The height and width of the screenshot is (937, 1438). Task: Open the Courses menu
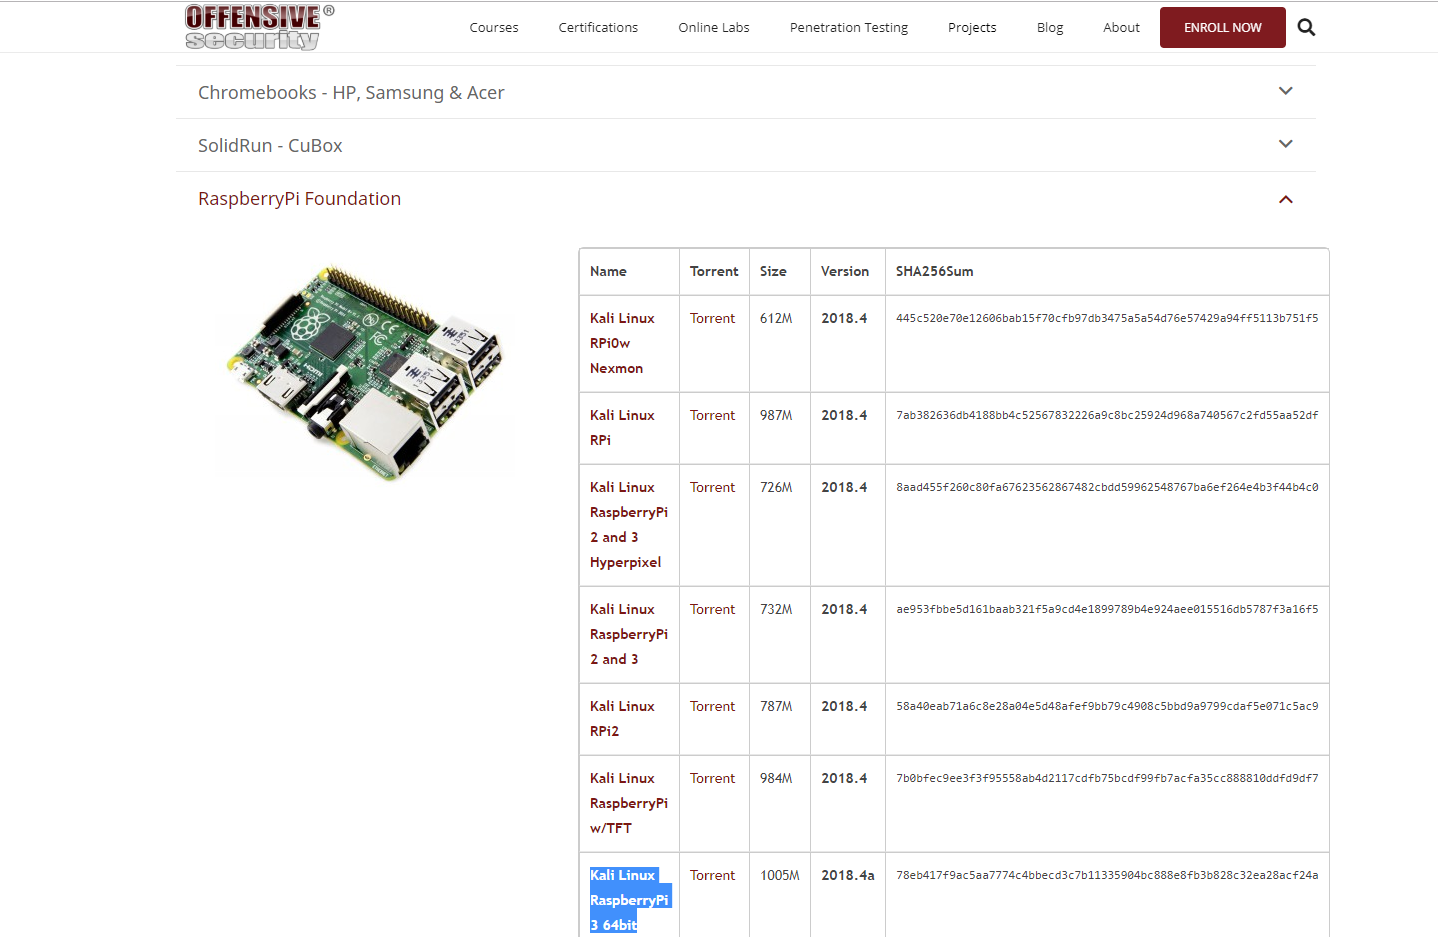494,28
